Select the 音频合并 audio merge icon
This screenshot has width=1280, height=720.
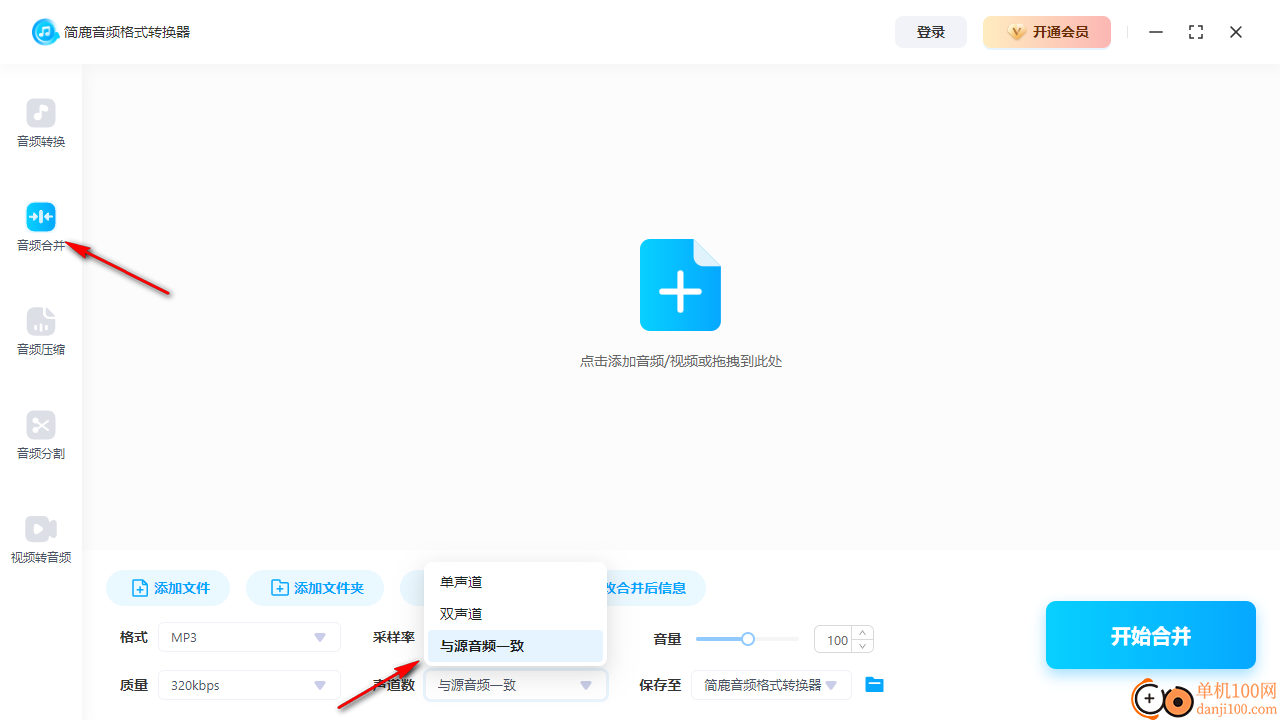click(x=41, y=217)
